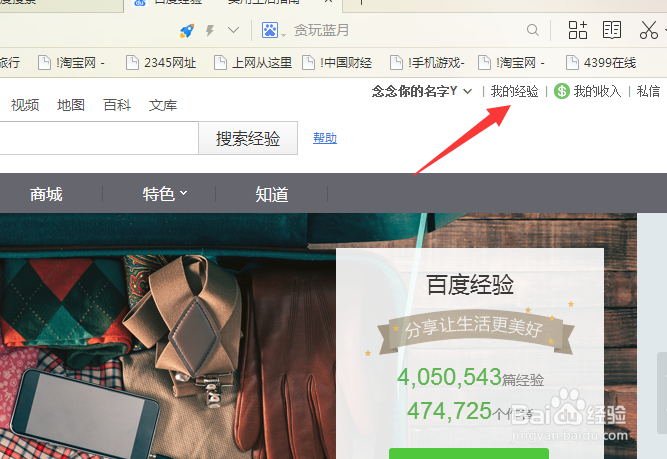
Task: Click the magnifier search icon in toolbar
Action: pos(533,30)
